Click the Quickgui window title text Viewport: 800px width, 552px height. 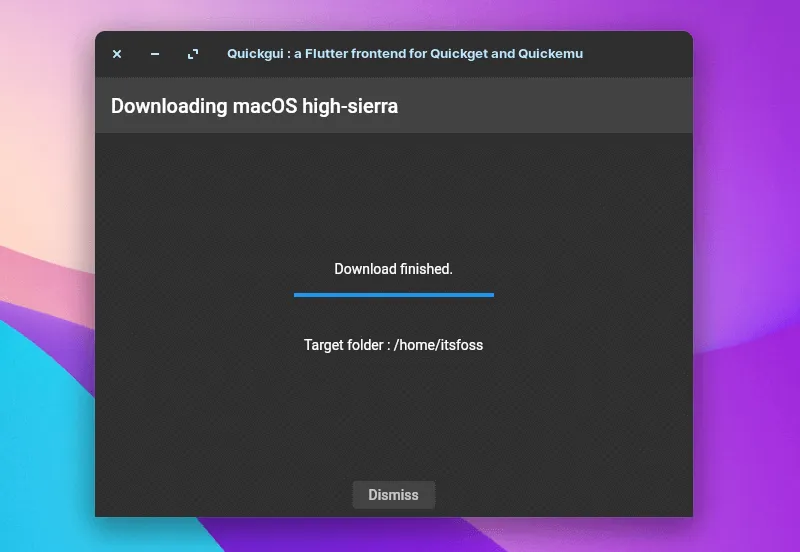(404, 54)
